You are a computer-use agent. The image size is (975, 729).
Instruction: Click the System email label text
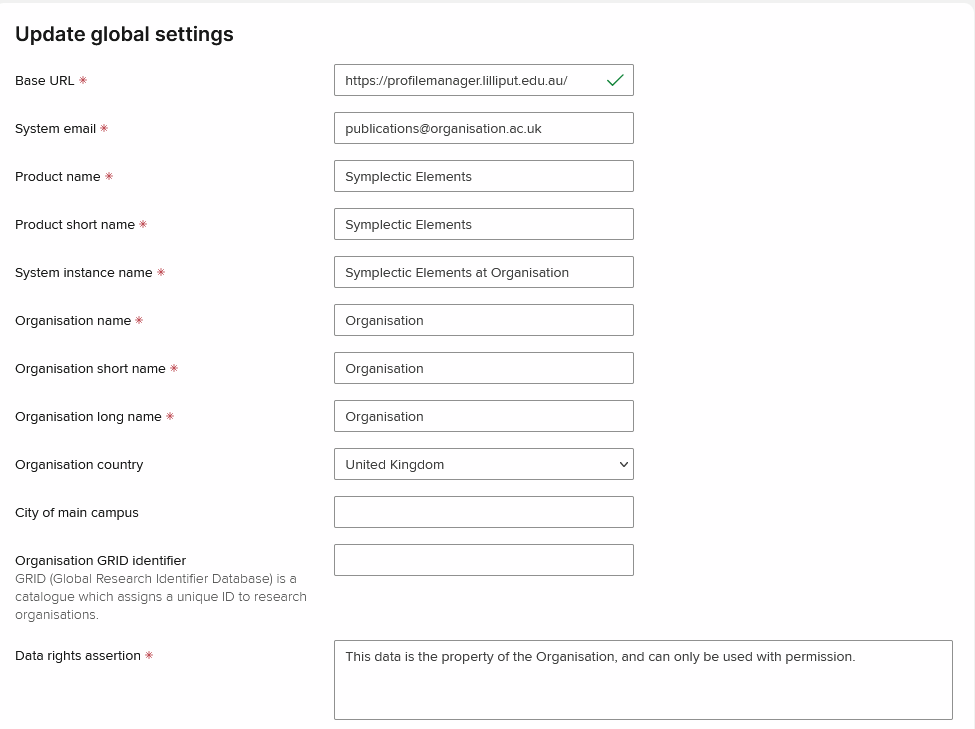(55, 128)
